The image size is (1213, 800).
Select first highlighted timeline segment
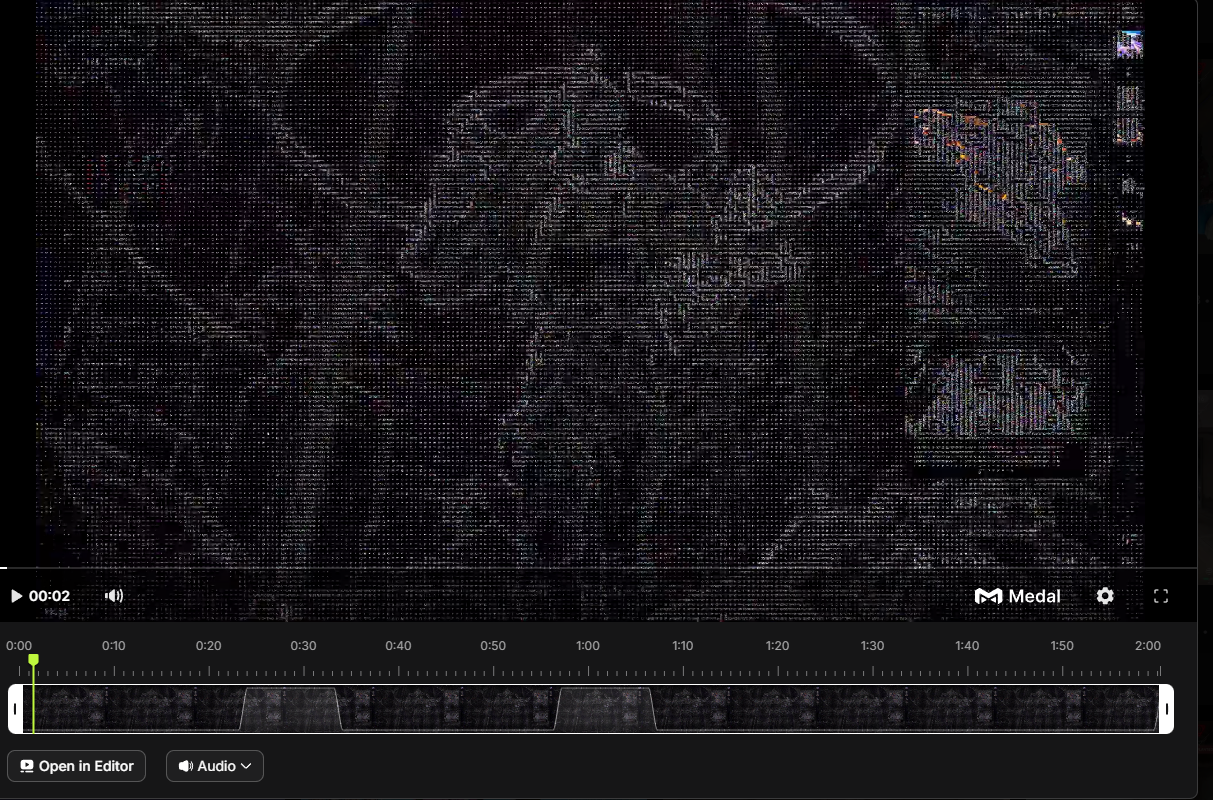coord(290,709)
